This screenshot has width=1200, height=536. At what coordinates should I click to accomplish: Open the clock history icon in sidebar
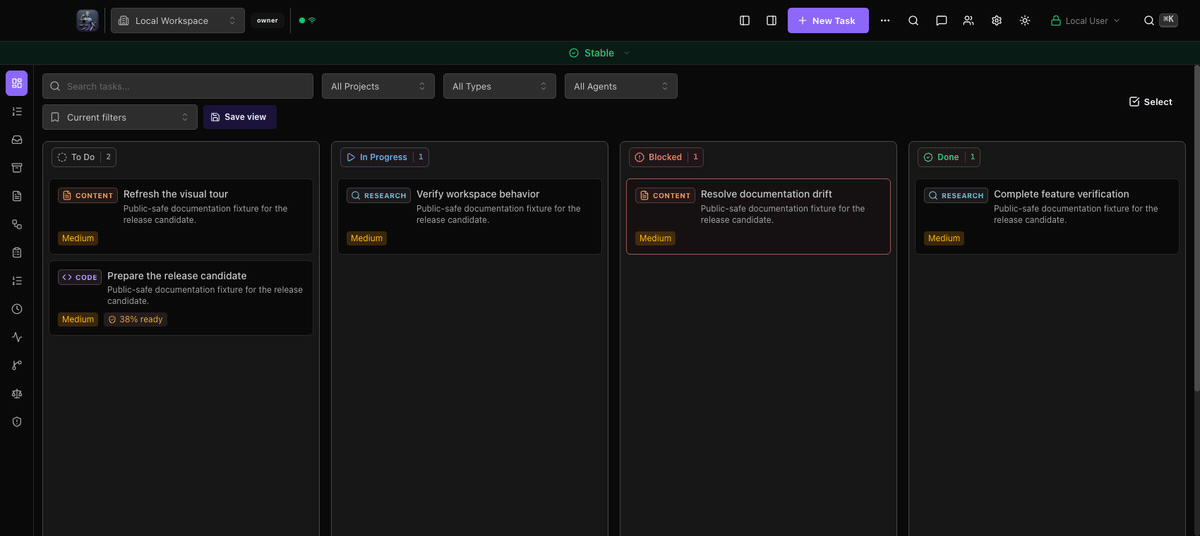17,309
